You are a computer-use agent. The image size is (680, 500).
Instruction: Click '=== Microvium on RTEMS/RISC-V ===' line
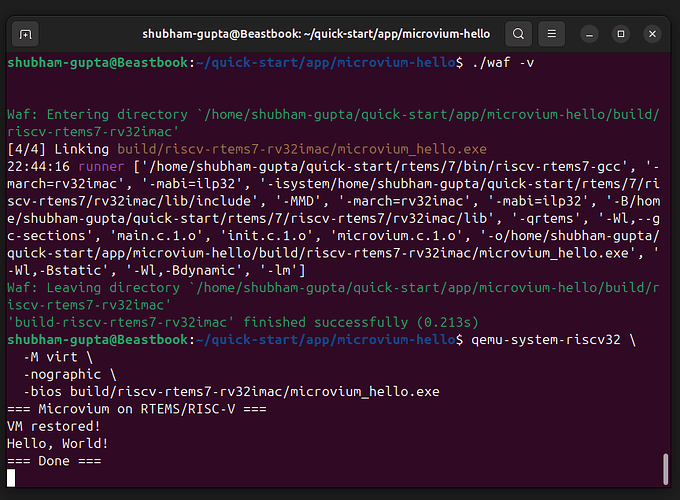tap(137, 409)
